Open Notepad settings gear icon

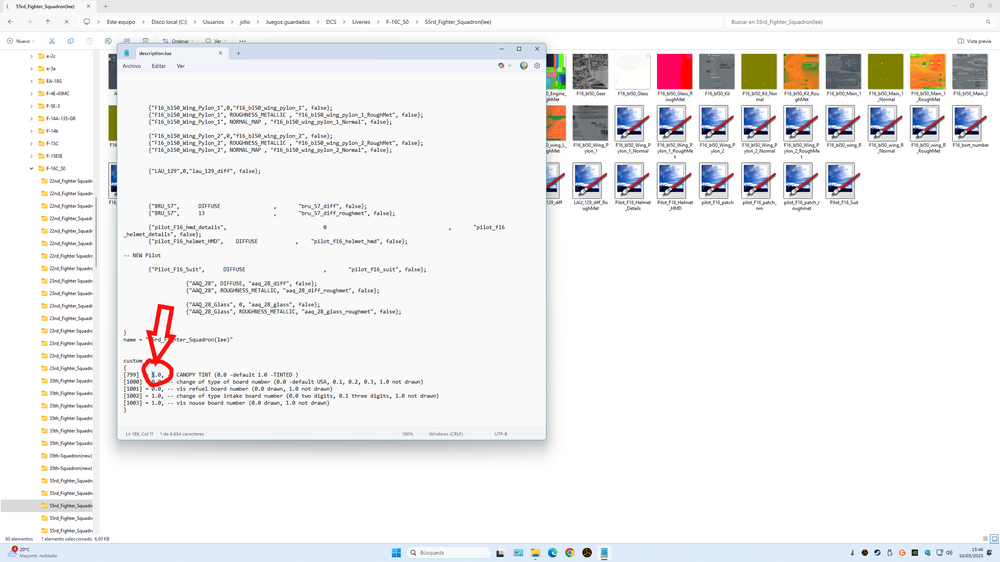(537, 66)
